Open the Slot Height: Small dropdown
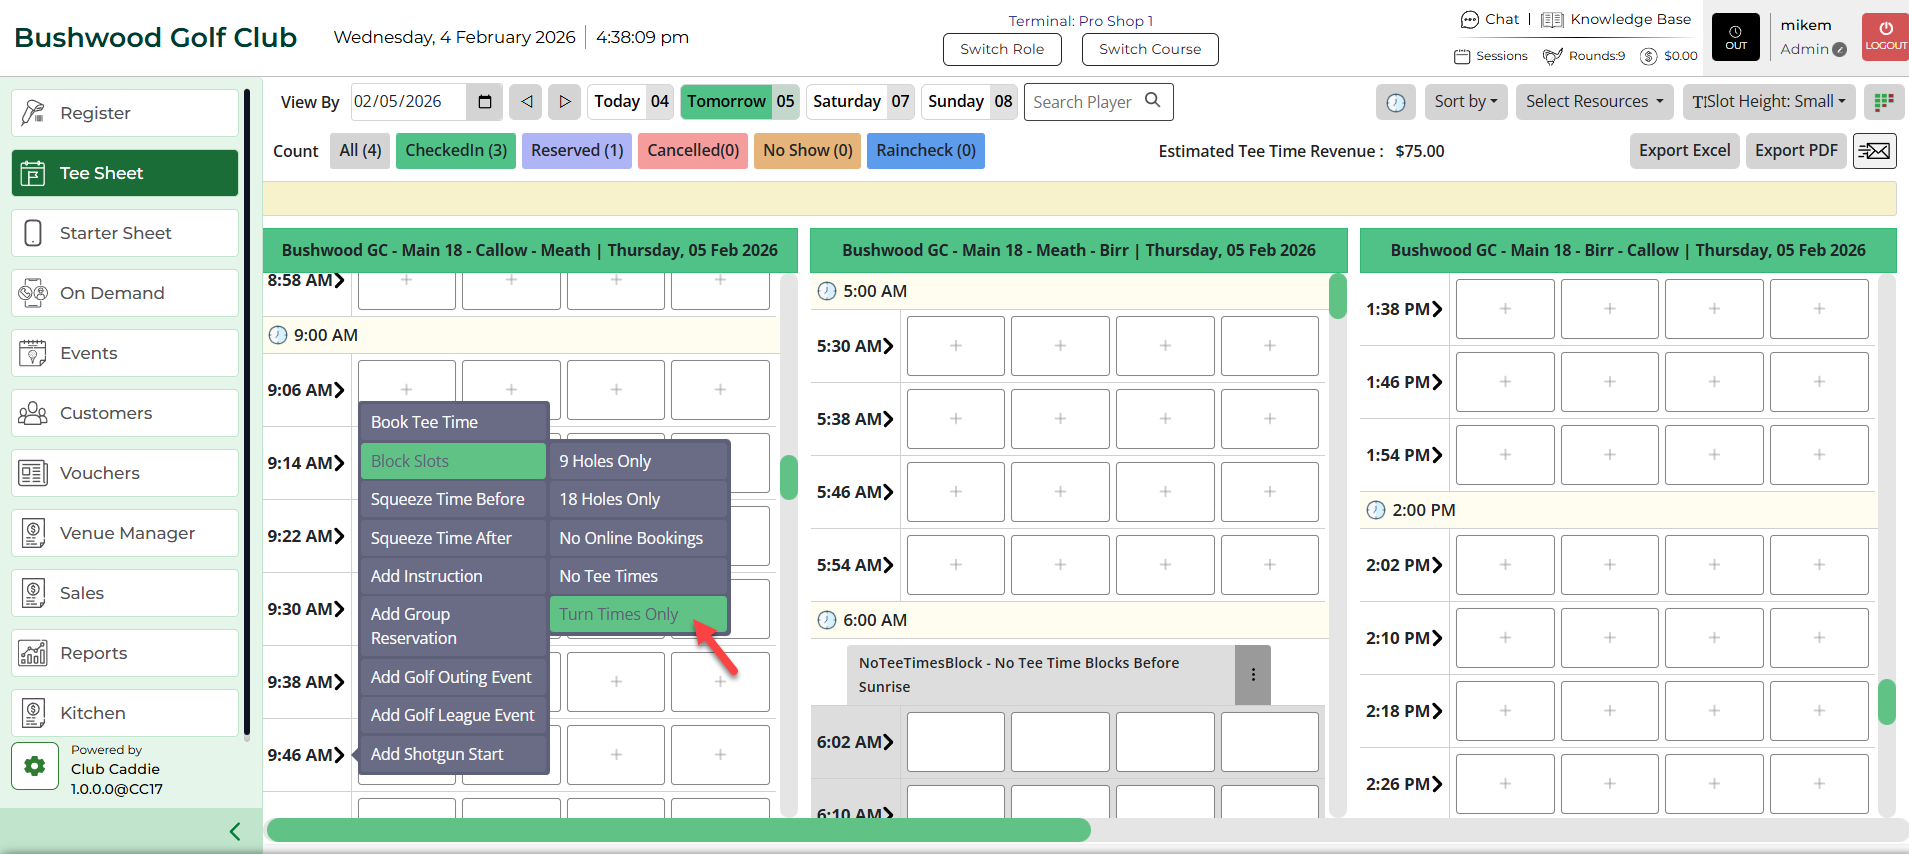This screenshot has width=1909, height=854. (x=1768, y=102)
